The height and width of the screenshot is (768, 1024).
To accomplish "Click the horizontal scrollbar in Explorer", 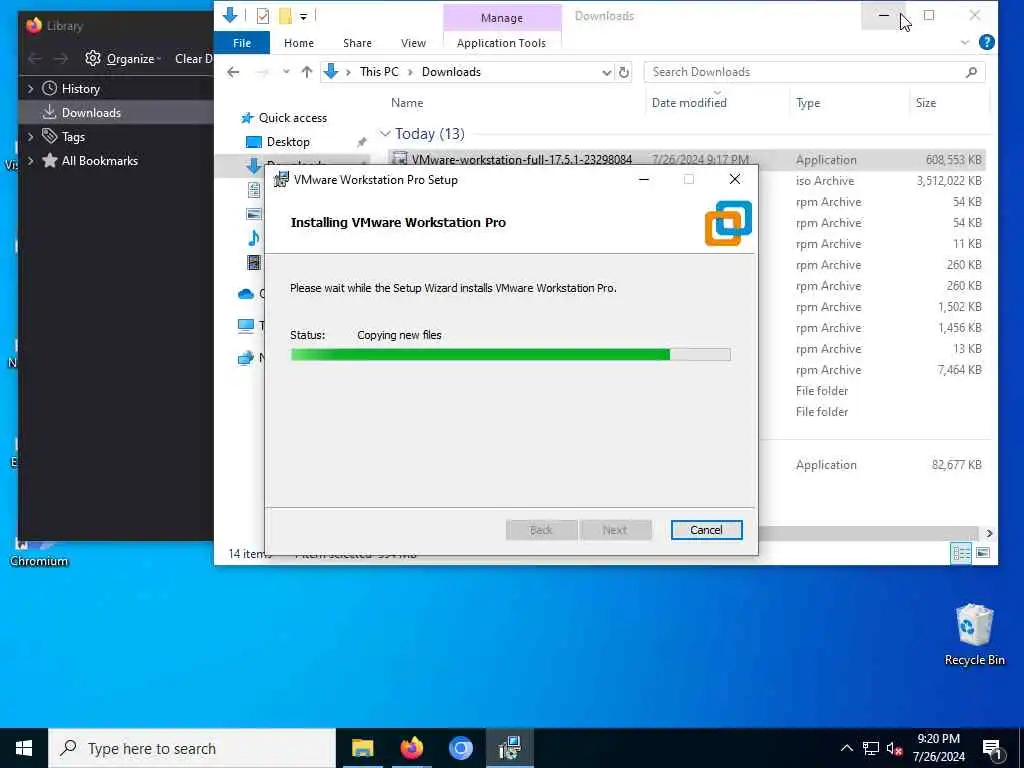I will coord(868,533).
